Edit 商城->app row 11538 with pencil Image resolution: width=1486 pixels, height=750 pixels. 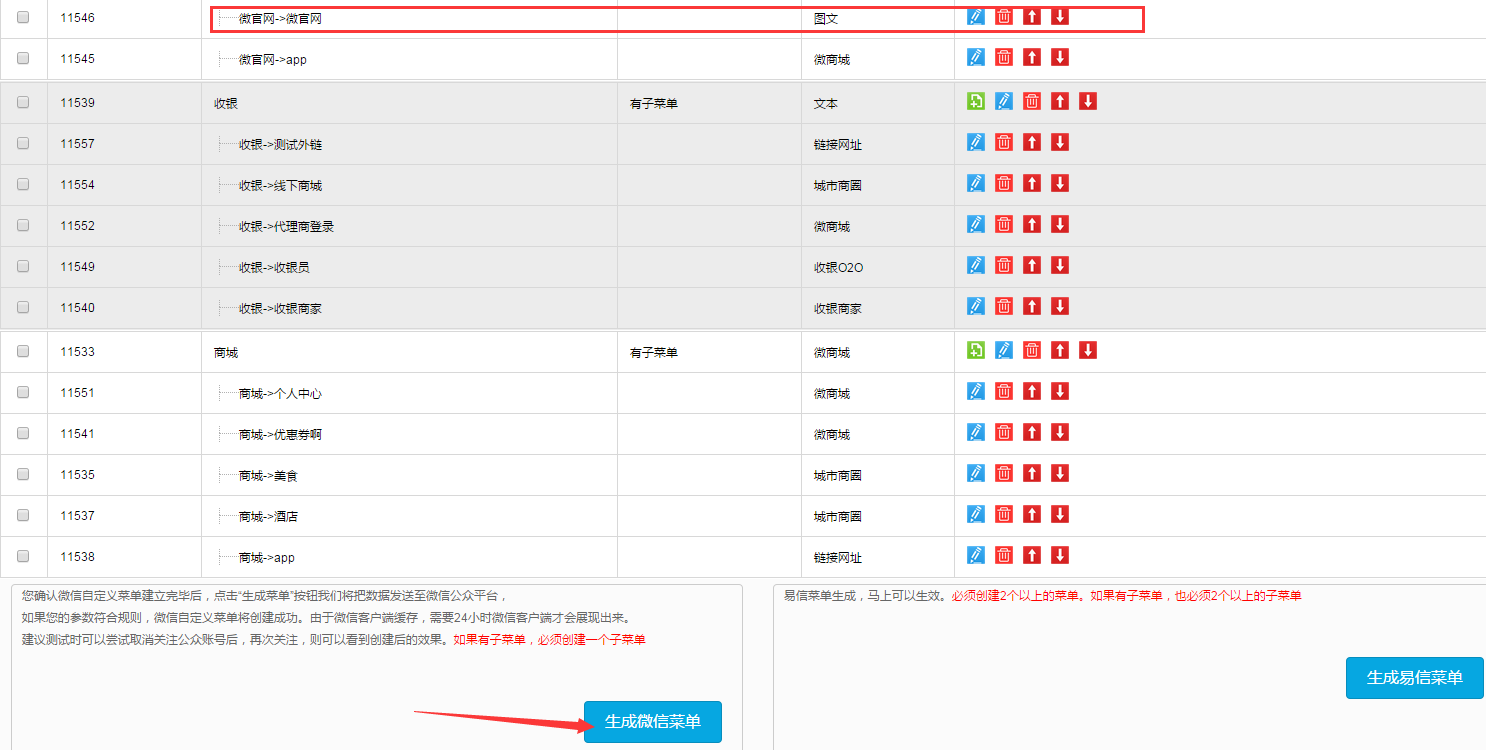[x=976, y=555]
